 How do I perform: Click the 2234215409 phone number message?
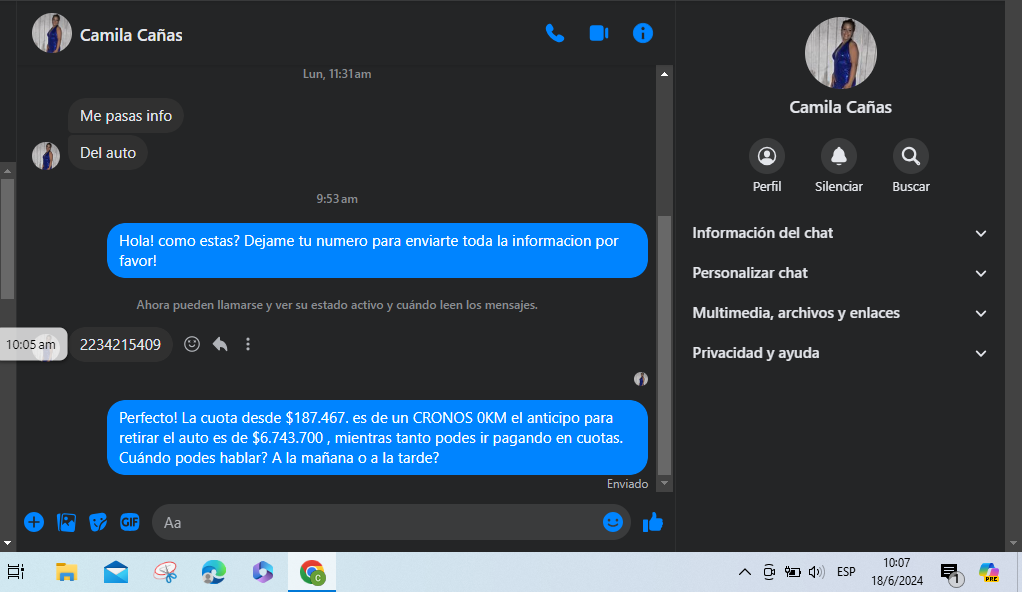coord(120,344)
